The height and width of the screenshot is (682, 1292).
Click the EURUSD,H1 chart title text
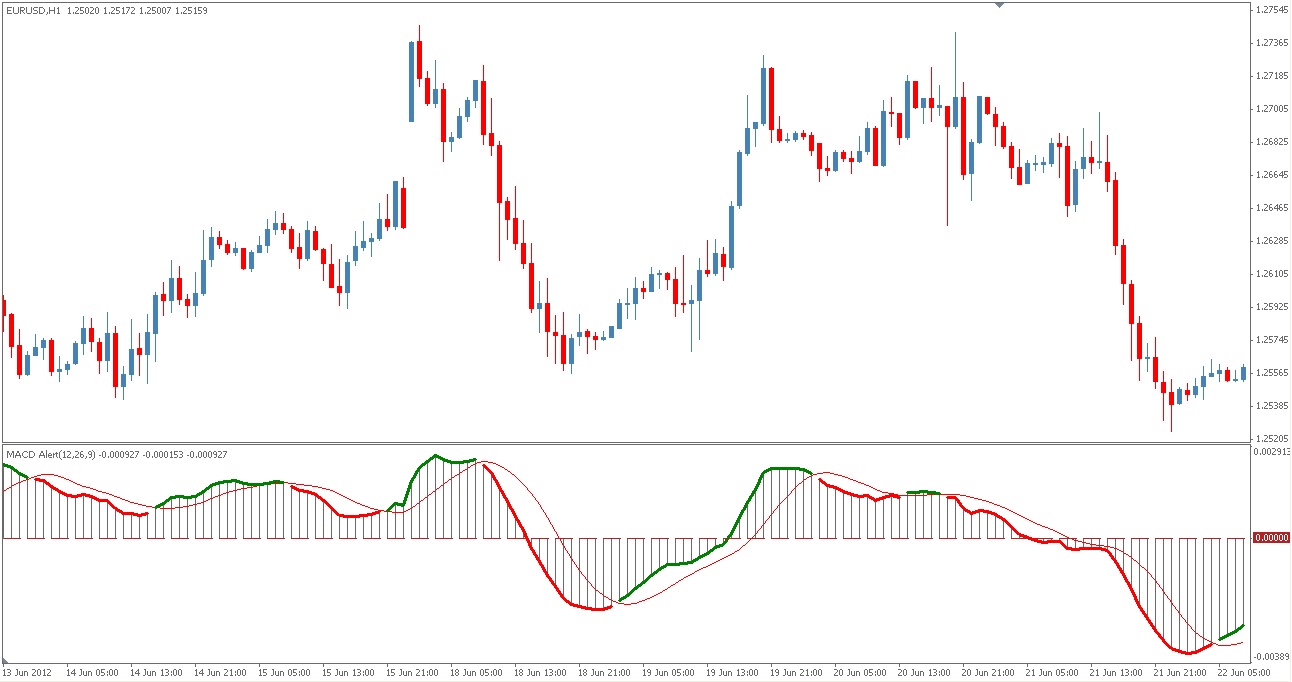coord(34,11)
